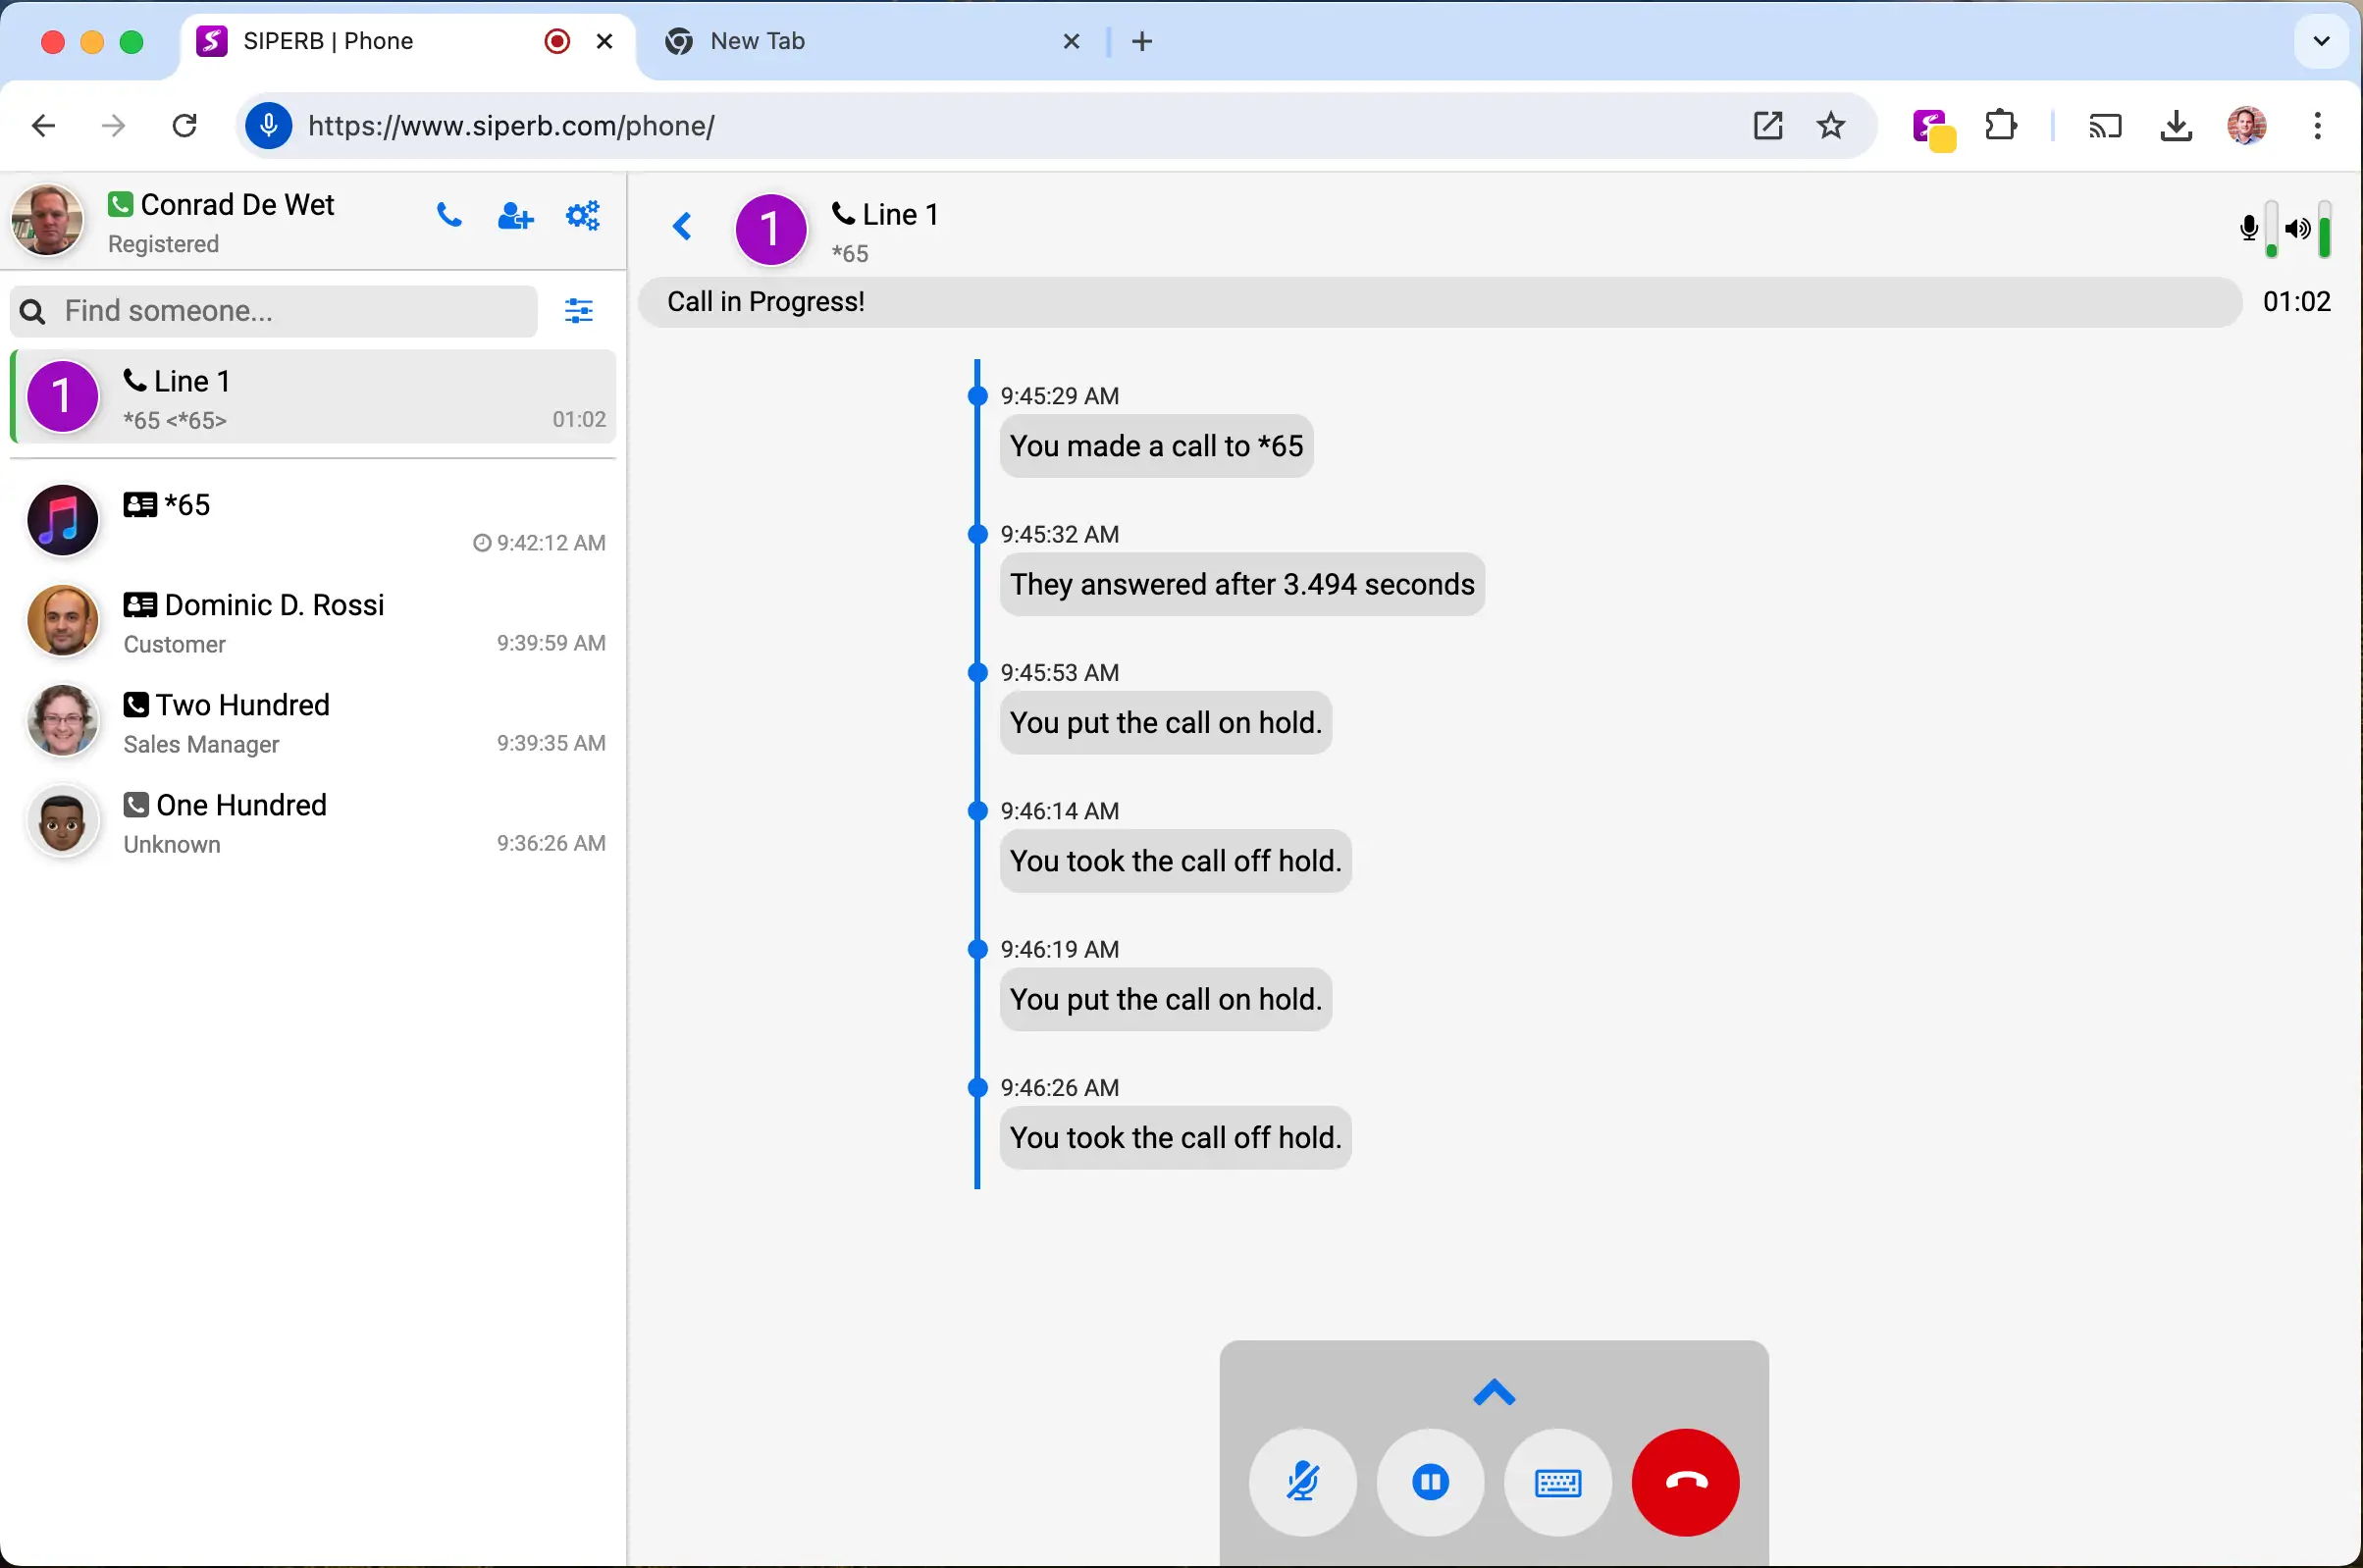Viewport: 2363px width, 1568px height.
Task: Click the SIPERB browser extension icon
Action: [1932, 127]
